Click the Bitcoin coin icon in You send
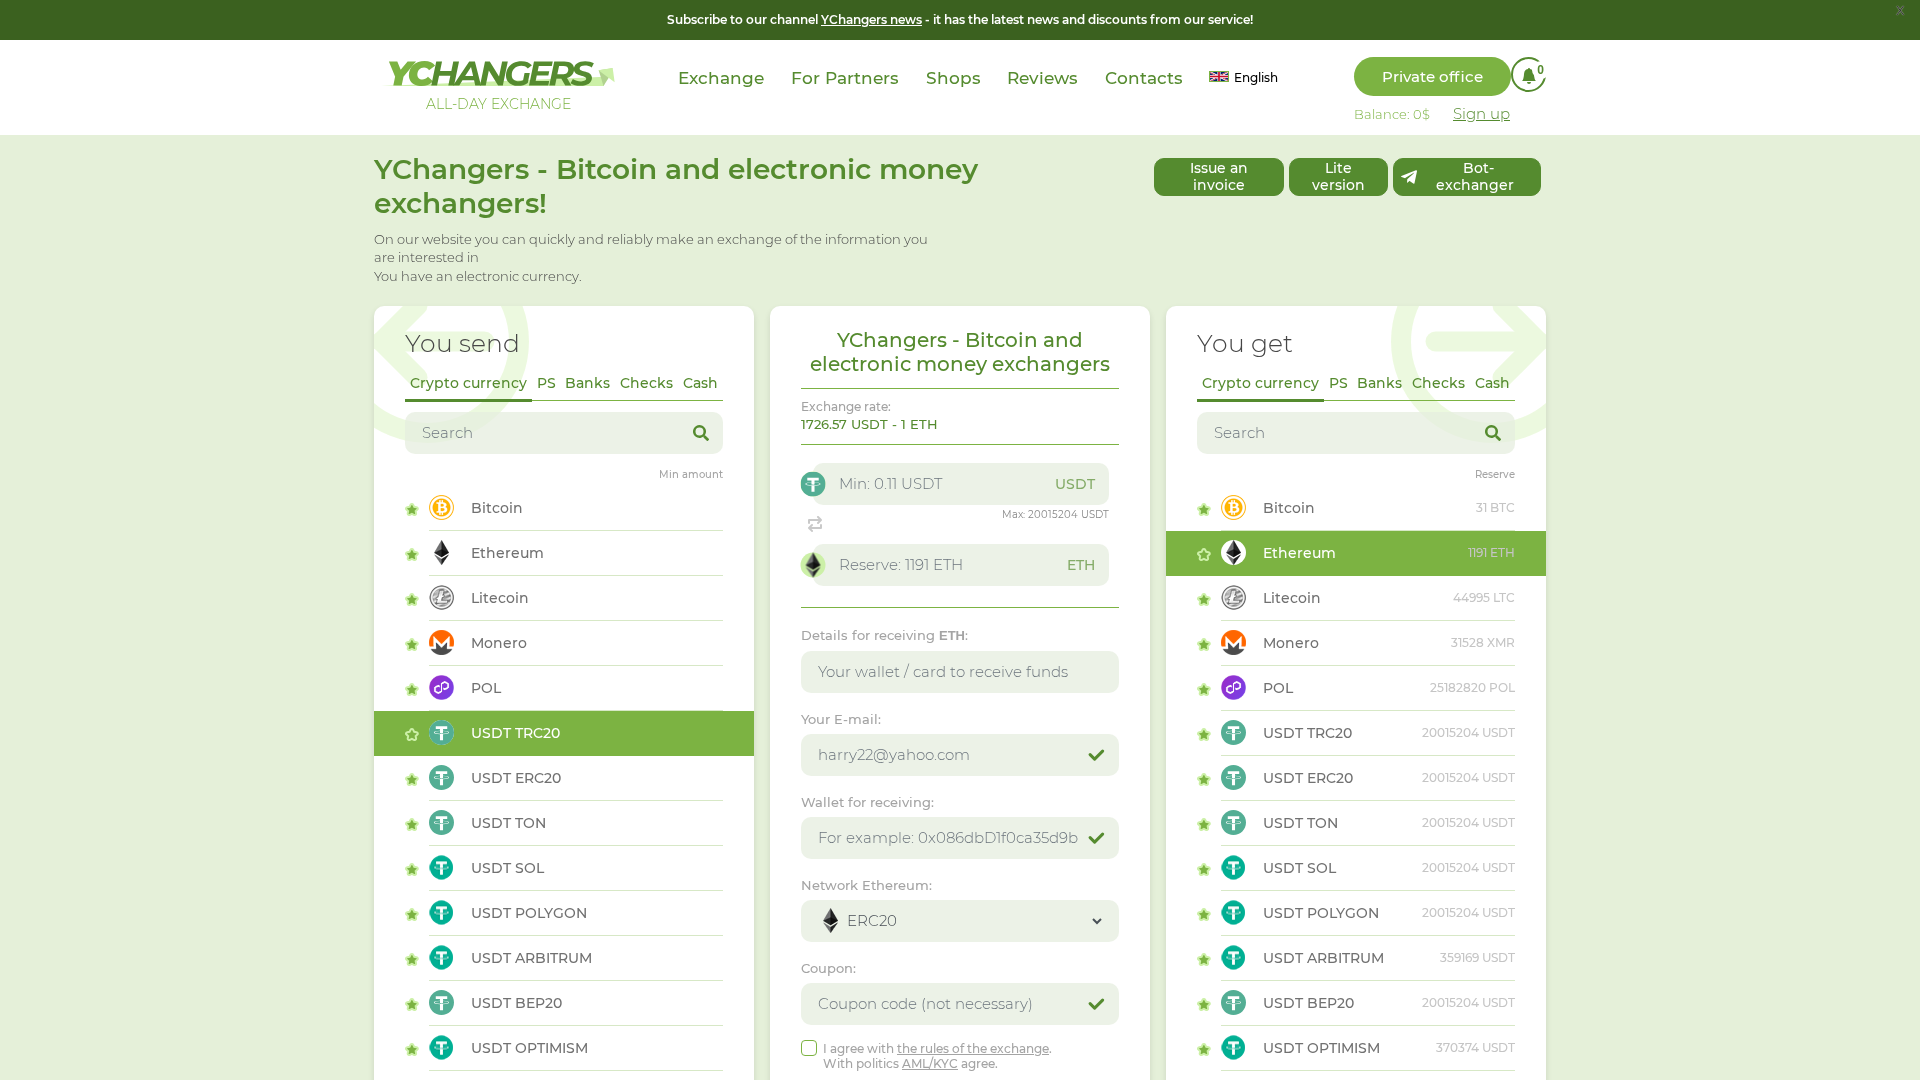The height and width of the screenshot is (1080, 1920). tap(441, 508)
